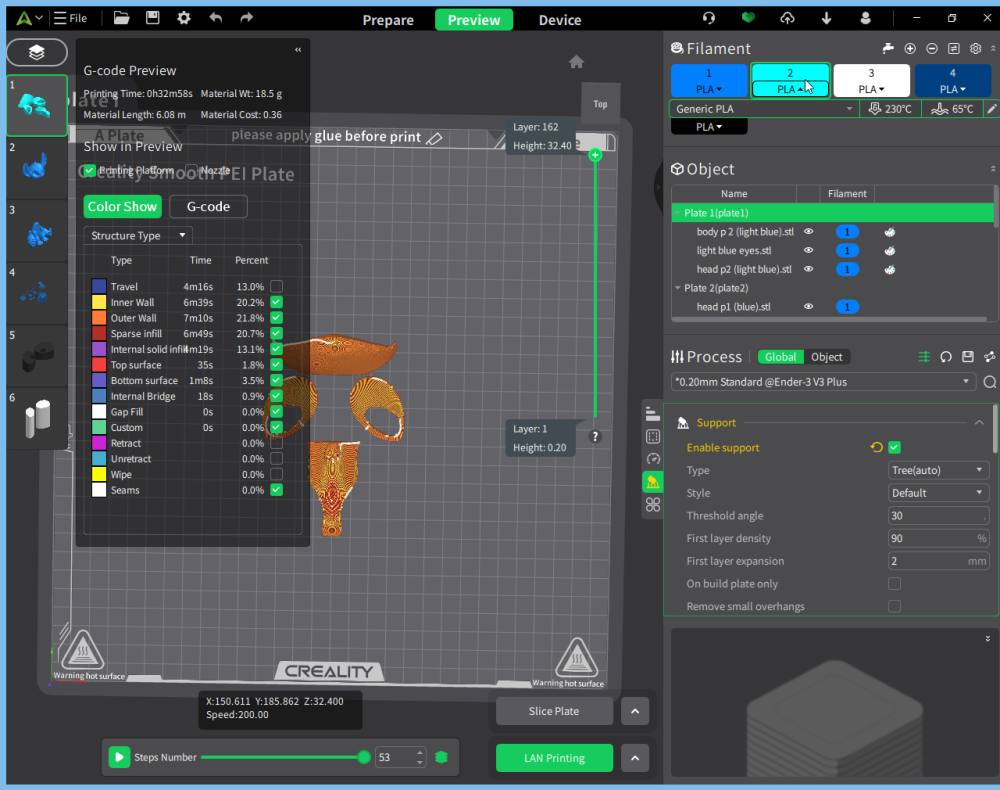Click the filament flush faucet icon
Screen dimensions: 1000x790
888,48
